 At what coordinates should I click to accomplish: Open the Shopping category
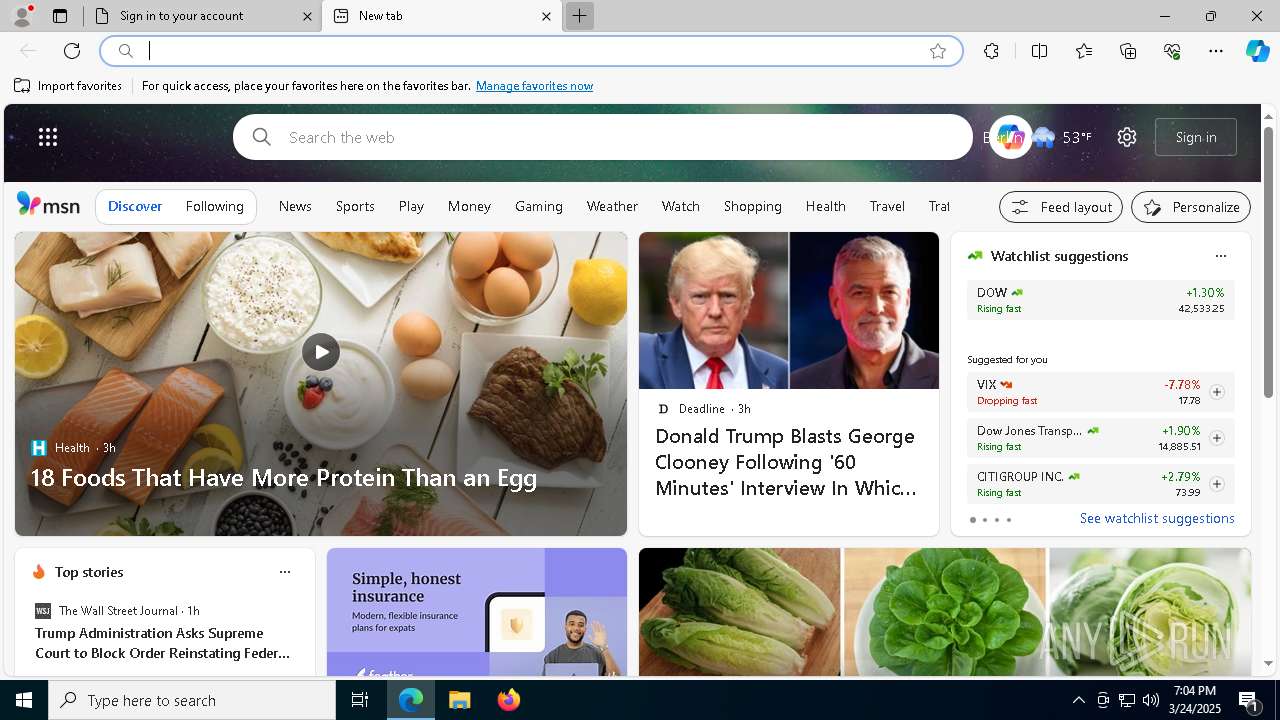pyautogui.click(x=753, y=206)
